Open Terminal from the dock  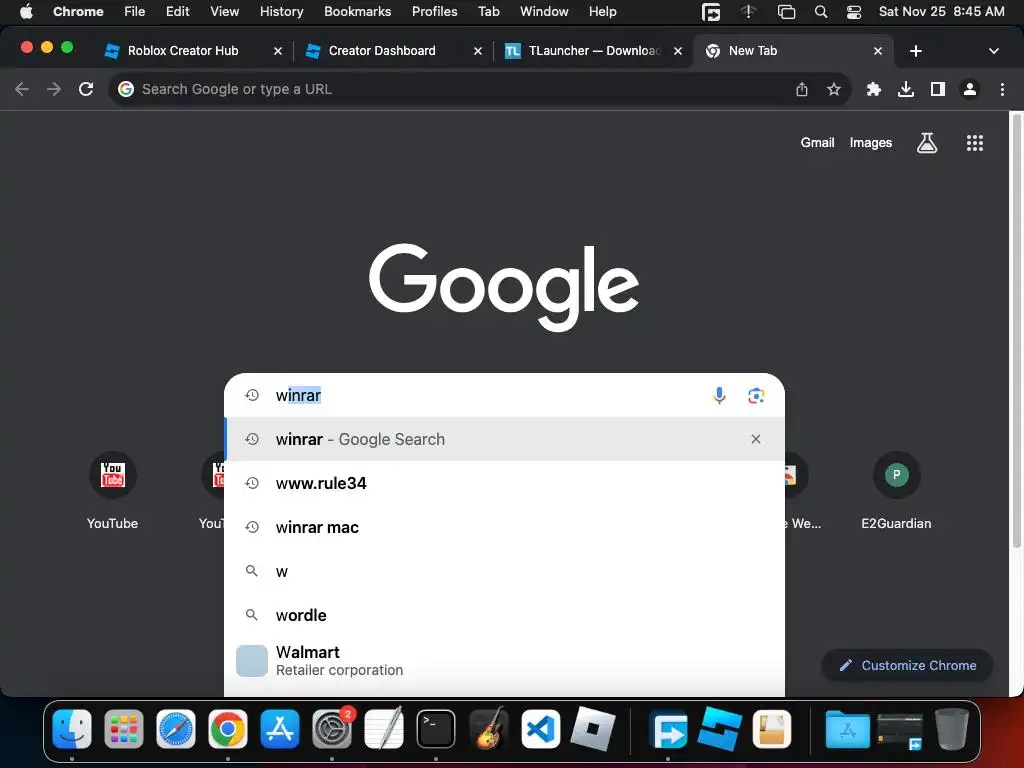click(x=436, y=729)
